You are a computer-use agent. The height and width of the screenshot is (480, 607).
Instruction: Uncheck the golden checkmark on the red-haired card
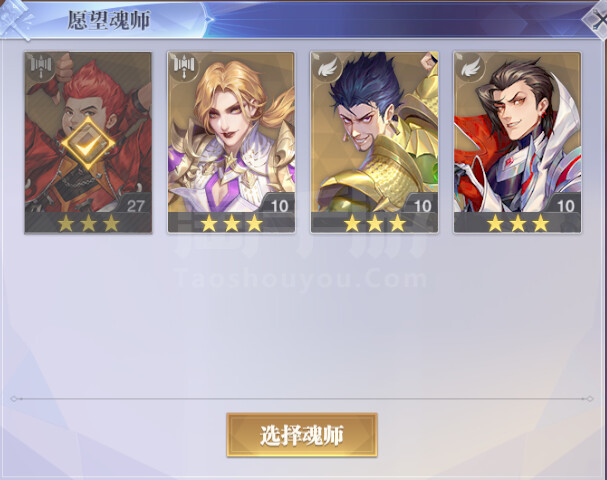point(88,145)
